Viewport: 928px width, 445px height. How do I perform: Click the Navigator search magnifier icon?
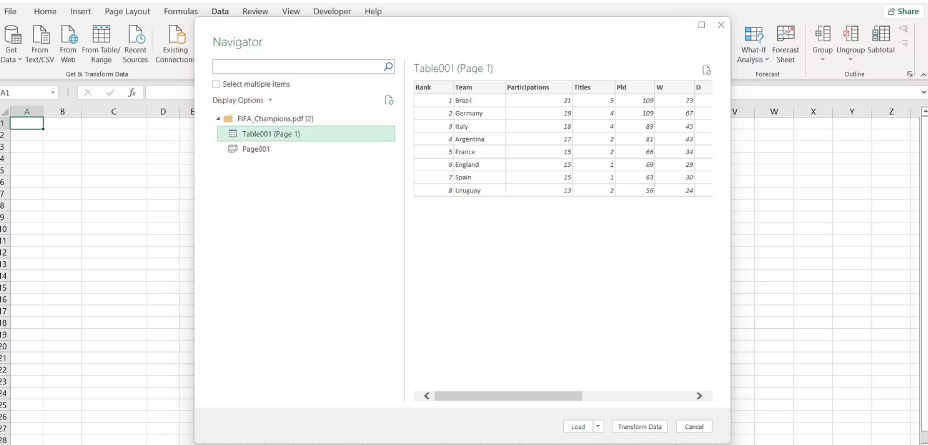[388, 66]
